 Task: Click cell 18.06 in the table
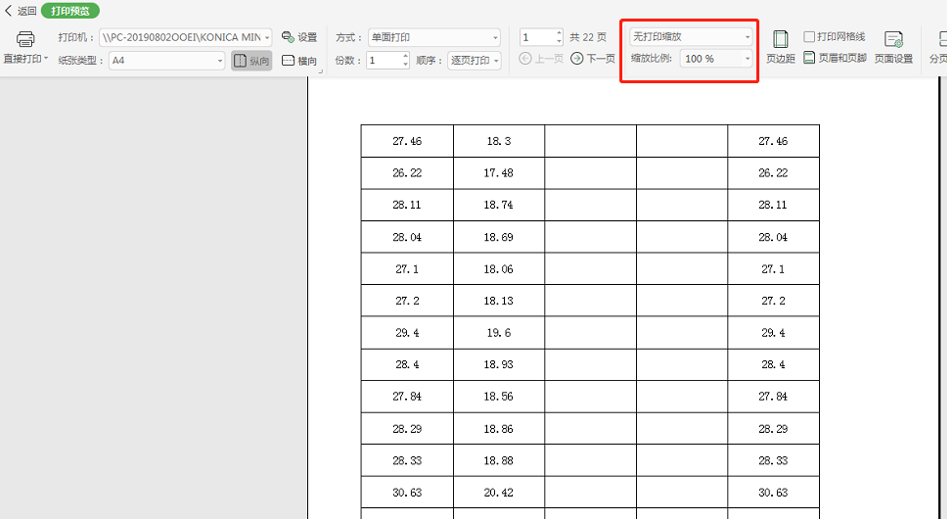pyautogui.click(x=499, y=269)
